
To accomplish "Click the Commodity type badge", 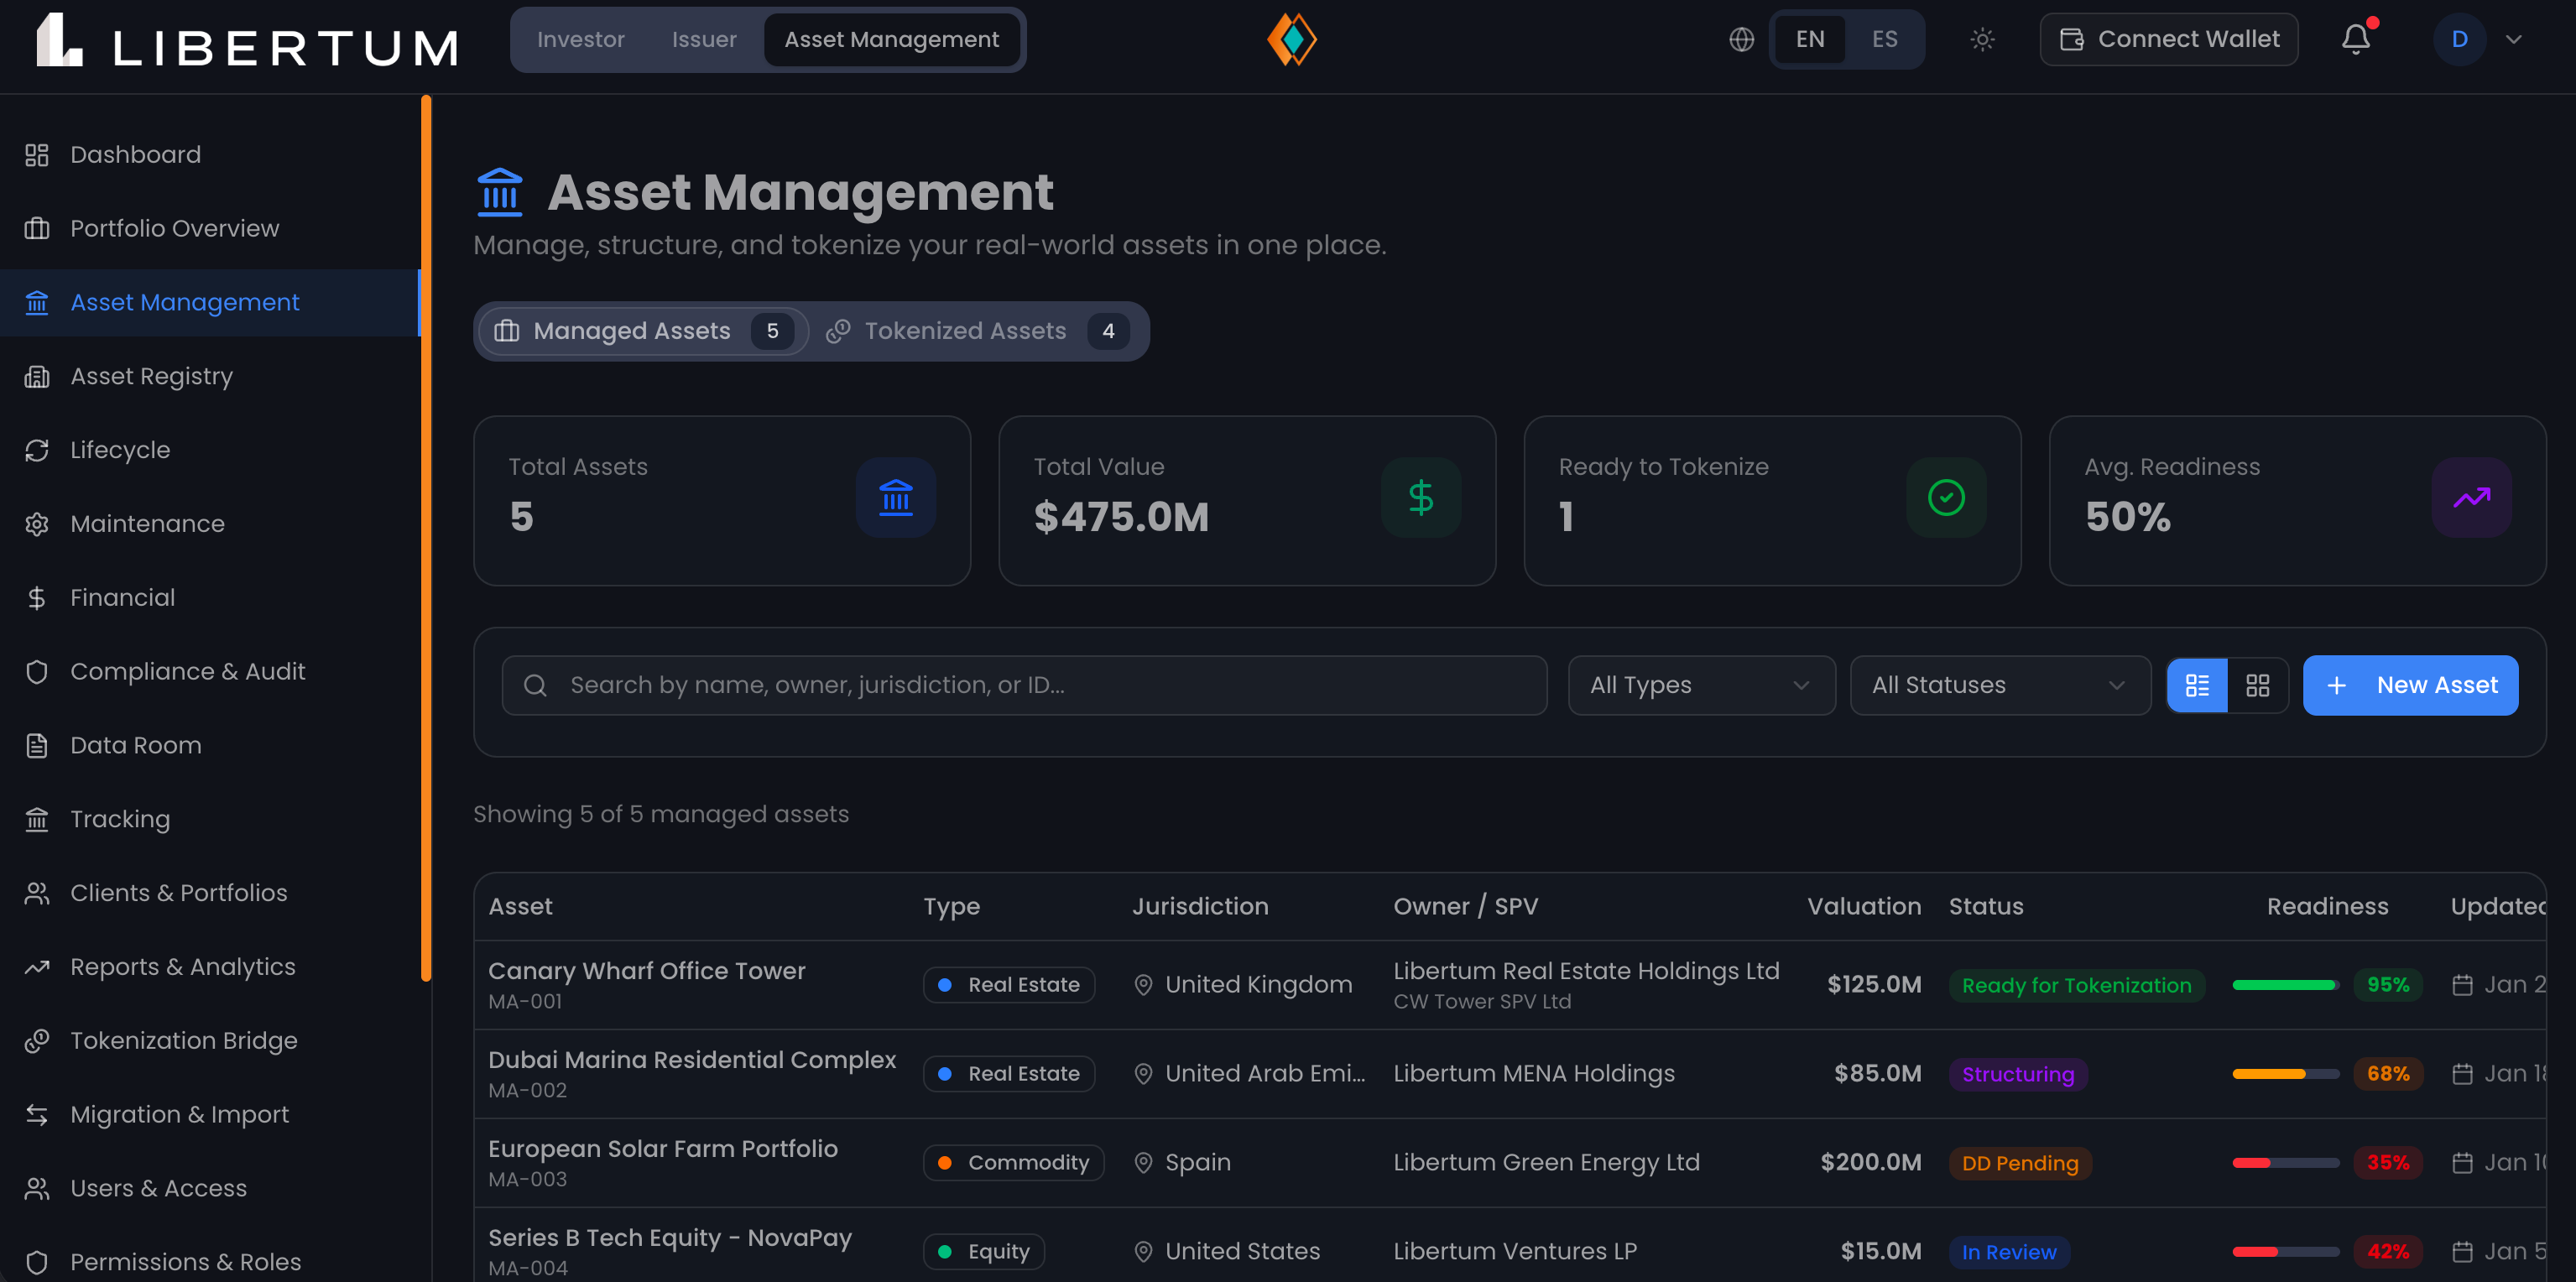I will (1013, 1163).
